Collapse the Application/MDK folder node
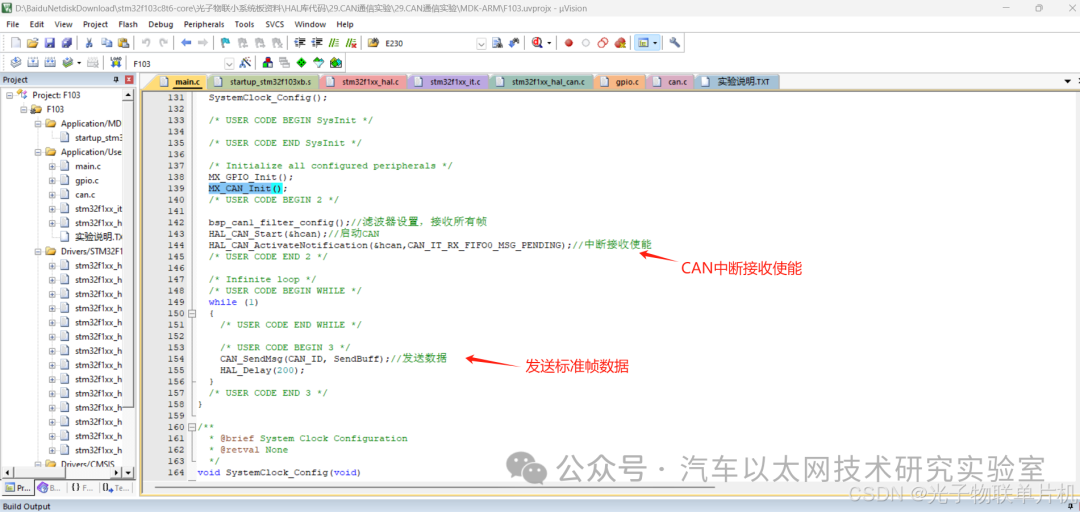1080x512 pixels. (38, 123)
